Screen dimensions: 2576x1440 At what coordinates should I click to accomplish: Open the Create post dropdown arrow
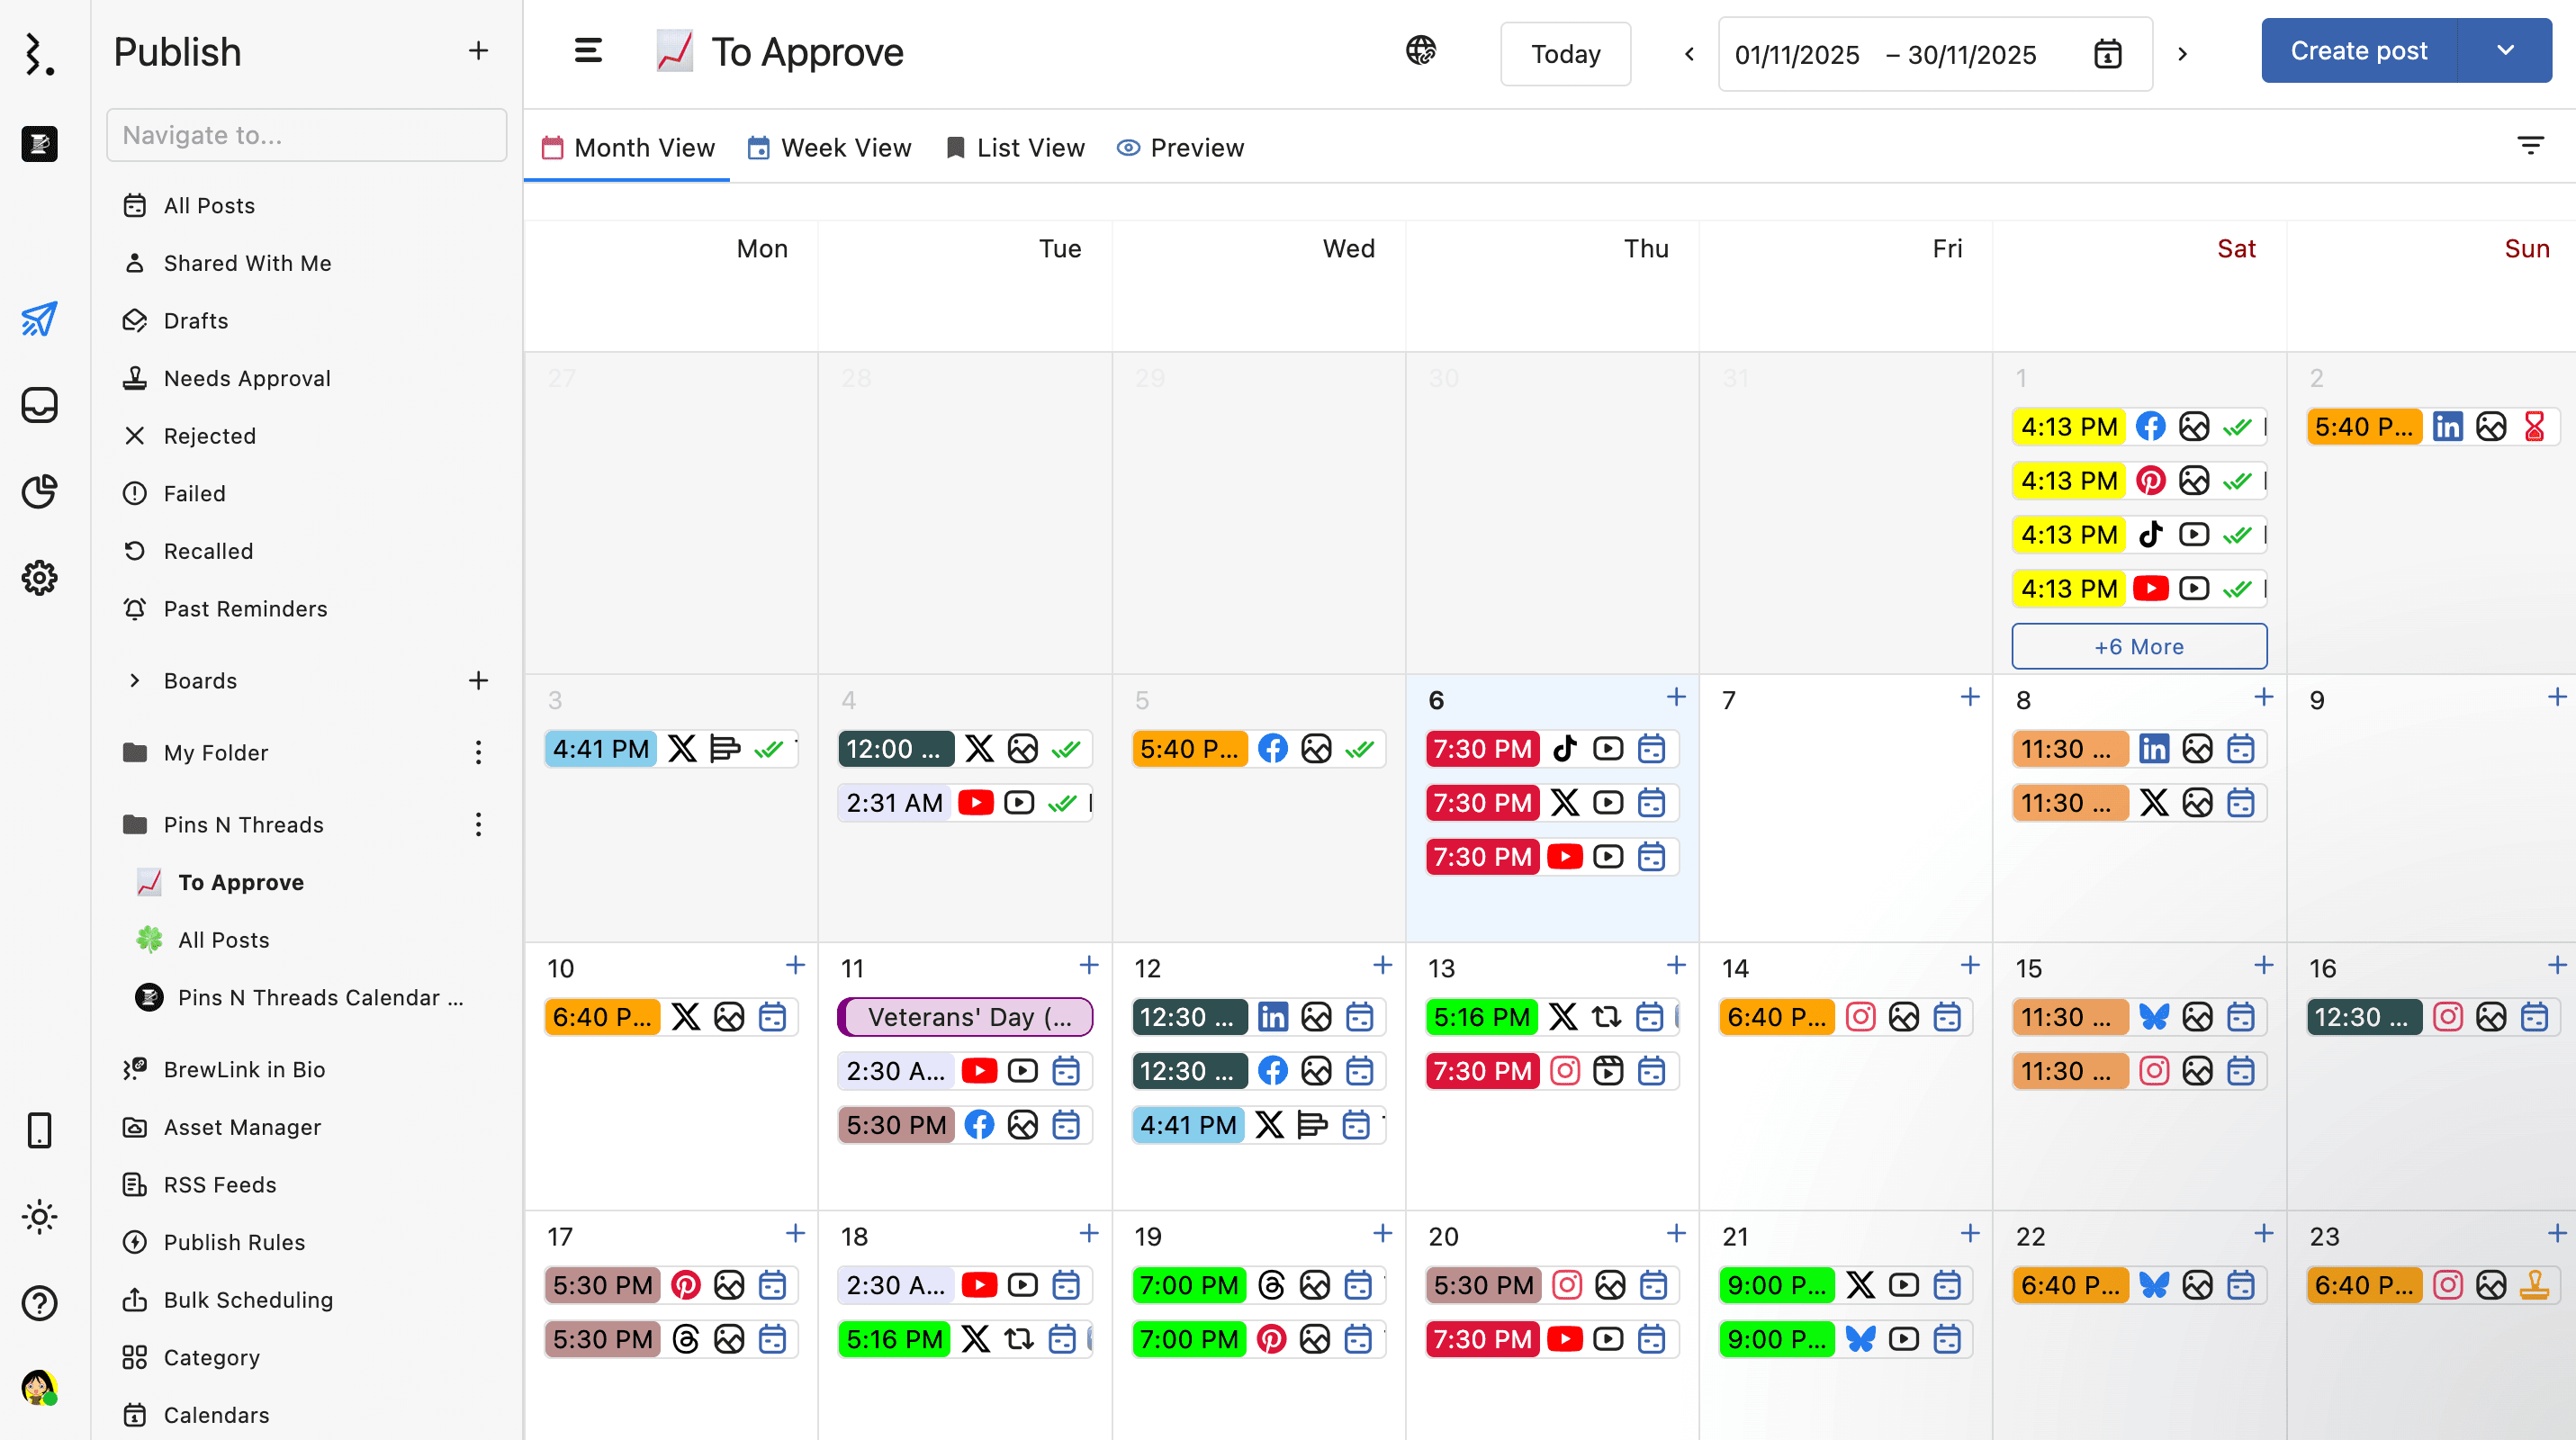[x=2505, y=51]
